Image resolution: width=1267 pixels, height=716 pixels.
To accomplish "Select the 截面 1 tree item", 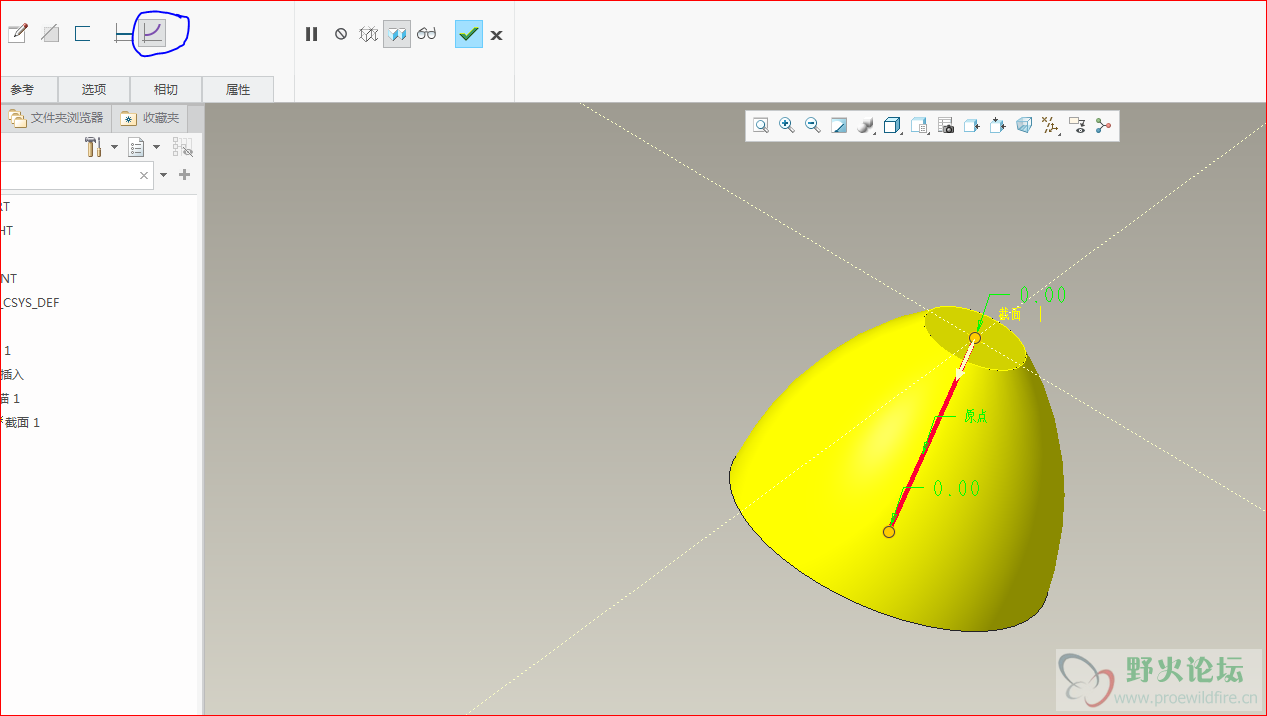I will coord(21,422).
